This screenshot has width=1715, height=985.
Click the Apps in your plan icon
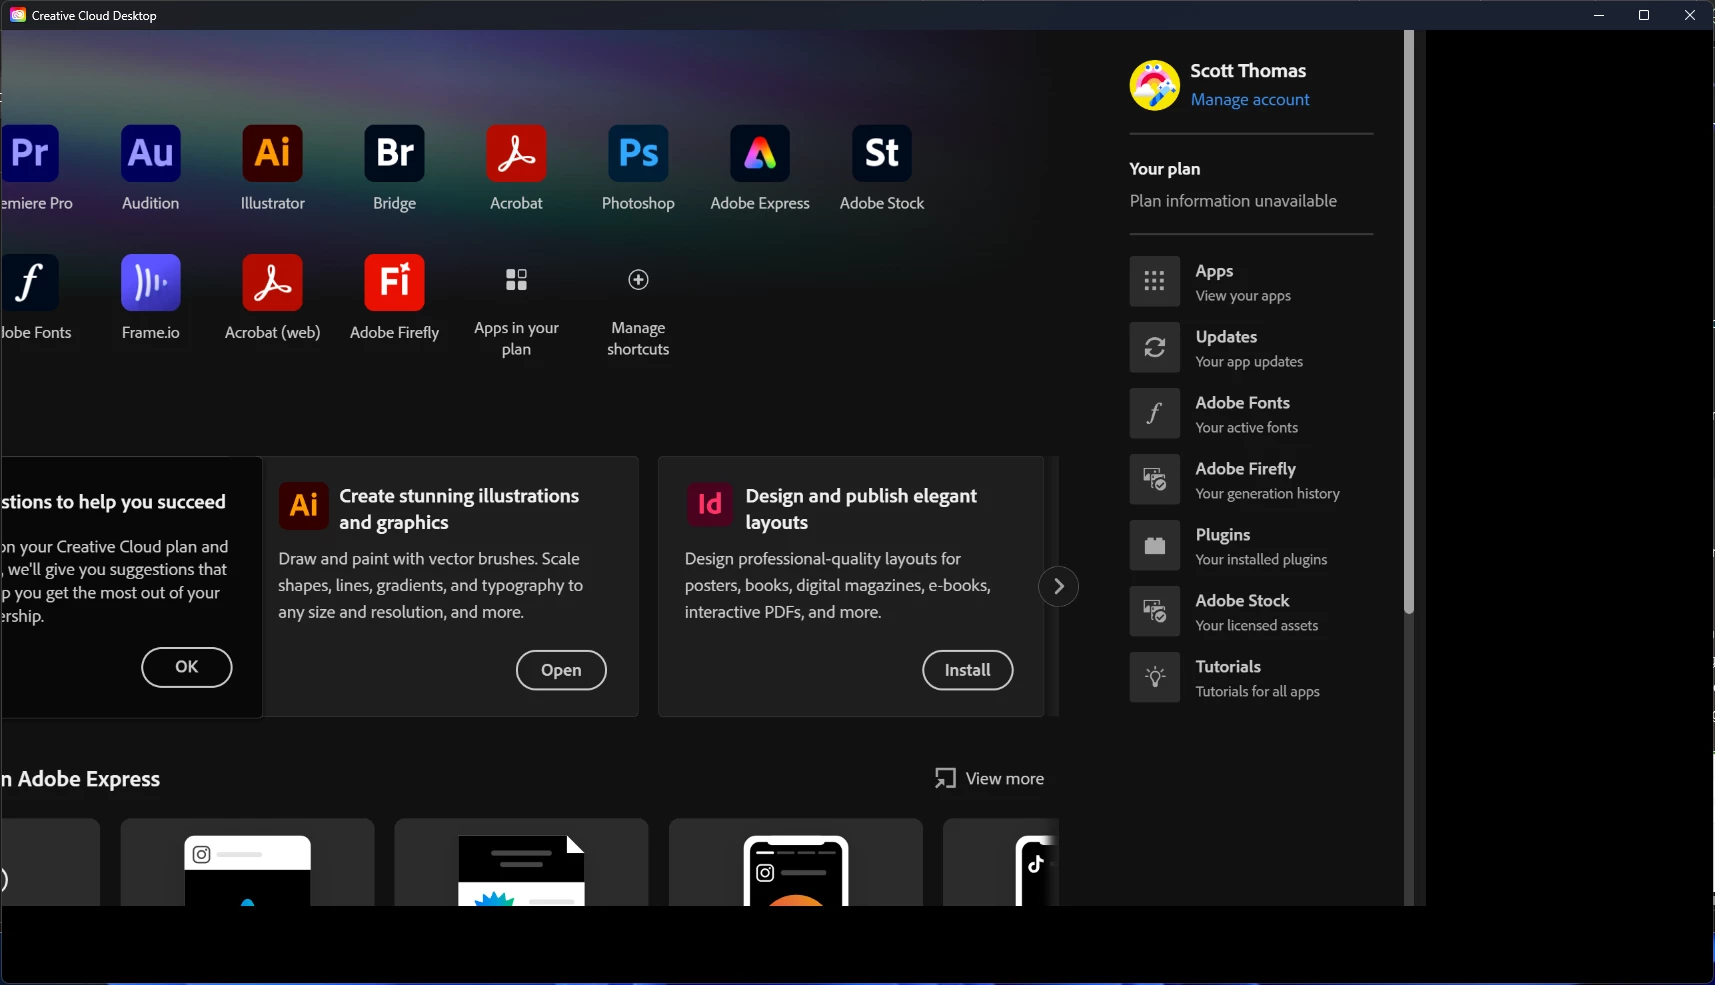(x=517, y=280)
